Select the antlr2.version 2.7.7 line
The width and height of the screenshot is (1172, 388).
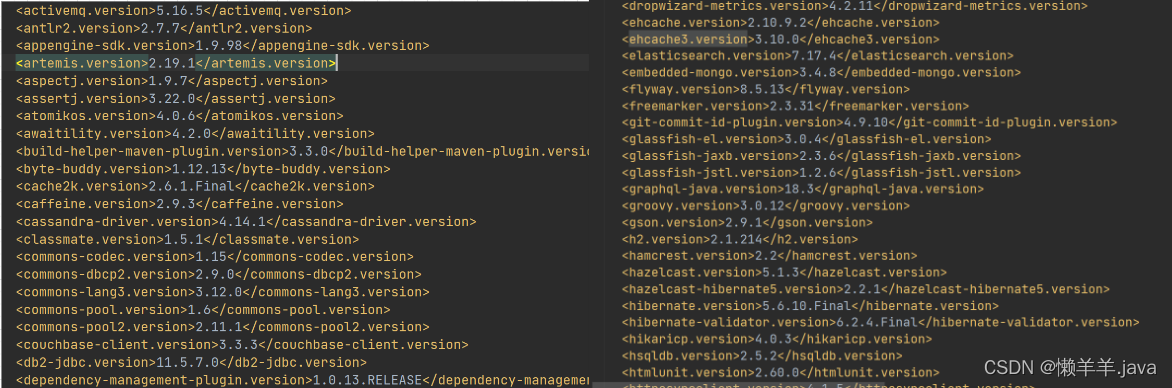pyautogui.click(x=164, y=28)
